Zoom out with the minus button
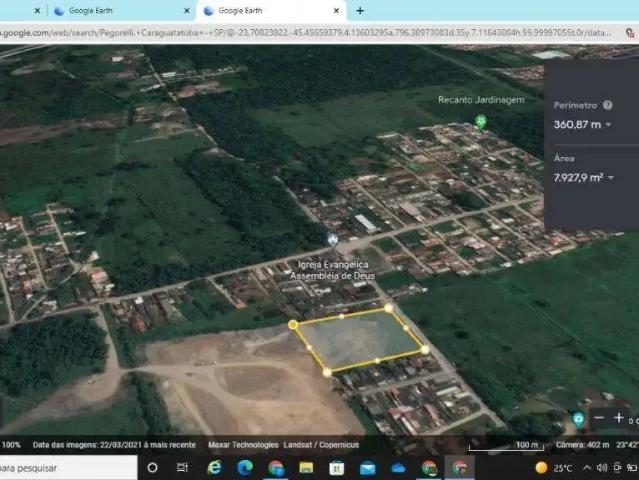 point(599,418)
